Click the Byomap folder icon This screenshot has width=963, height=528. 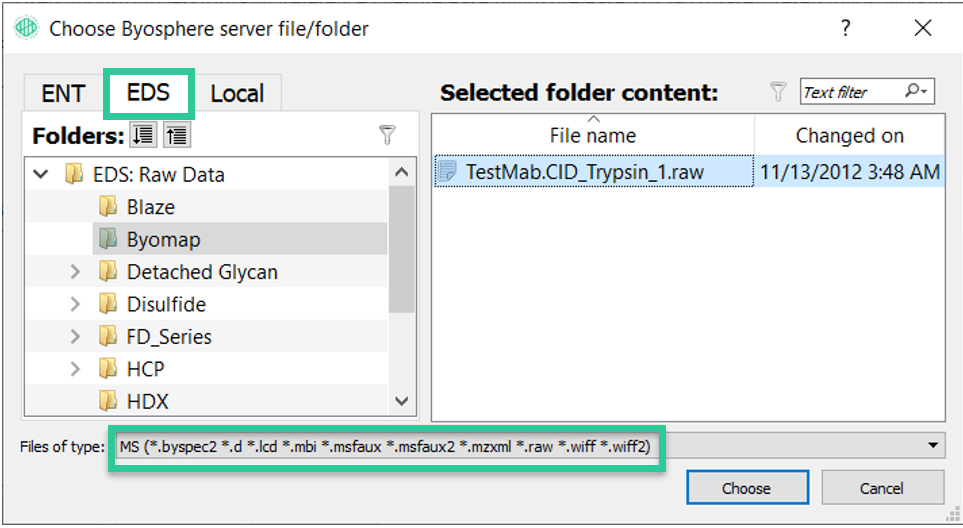tap(108, 239)
